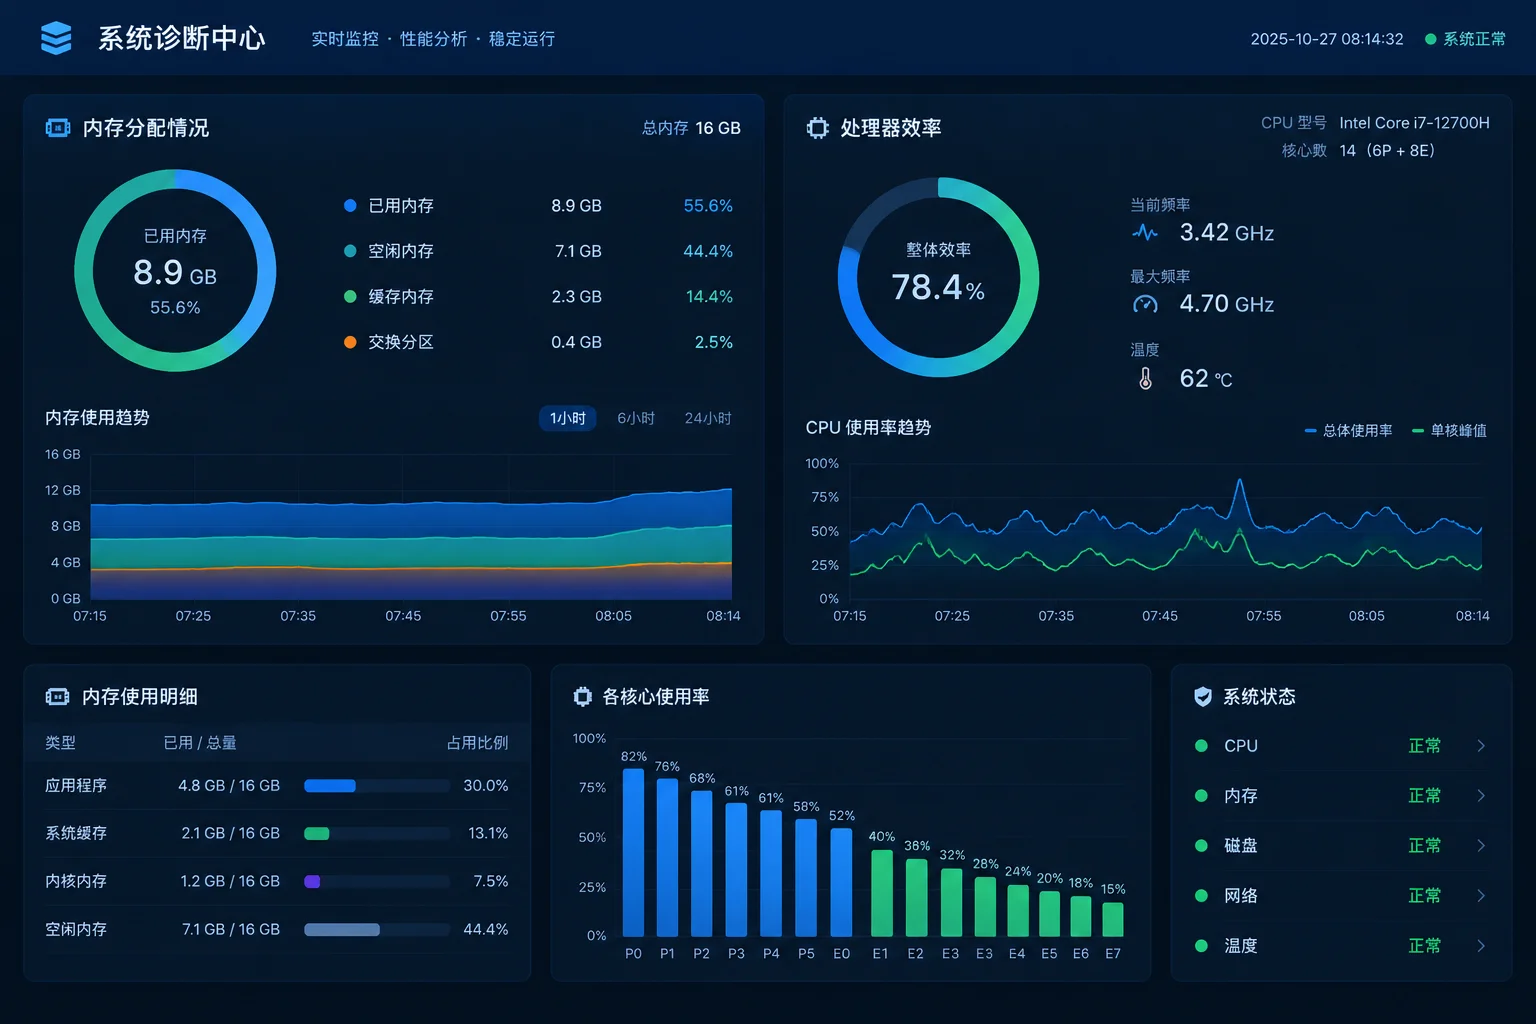Image resolution: width=1536 pixels, height=1024 pixels.
Task: Switch the memory trend to 24小时
Action: (708, 418)
